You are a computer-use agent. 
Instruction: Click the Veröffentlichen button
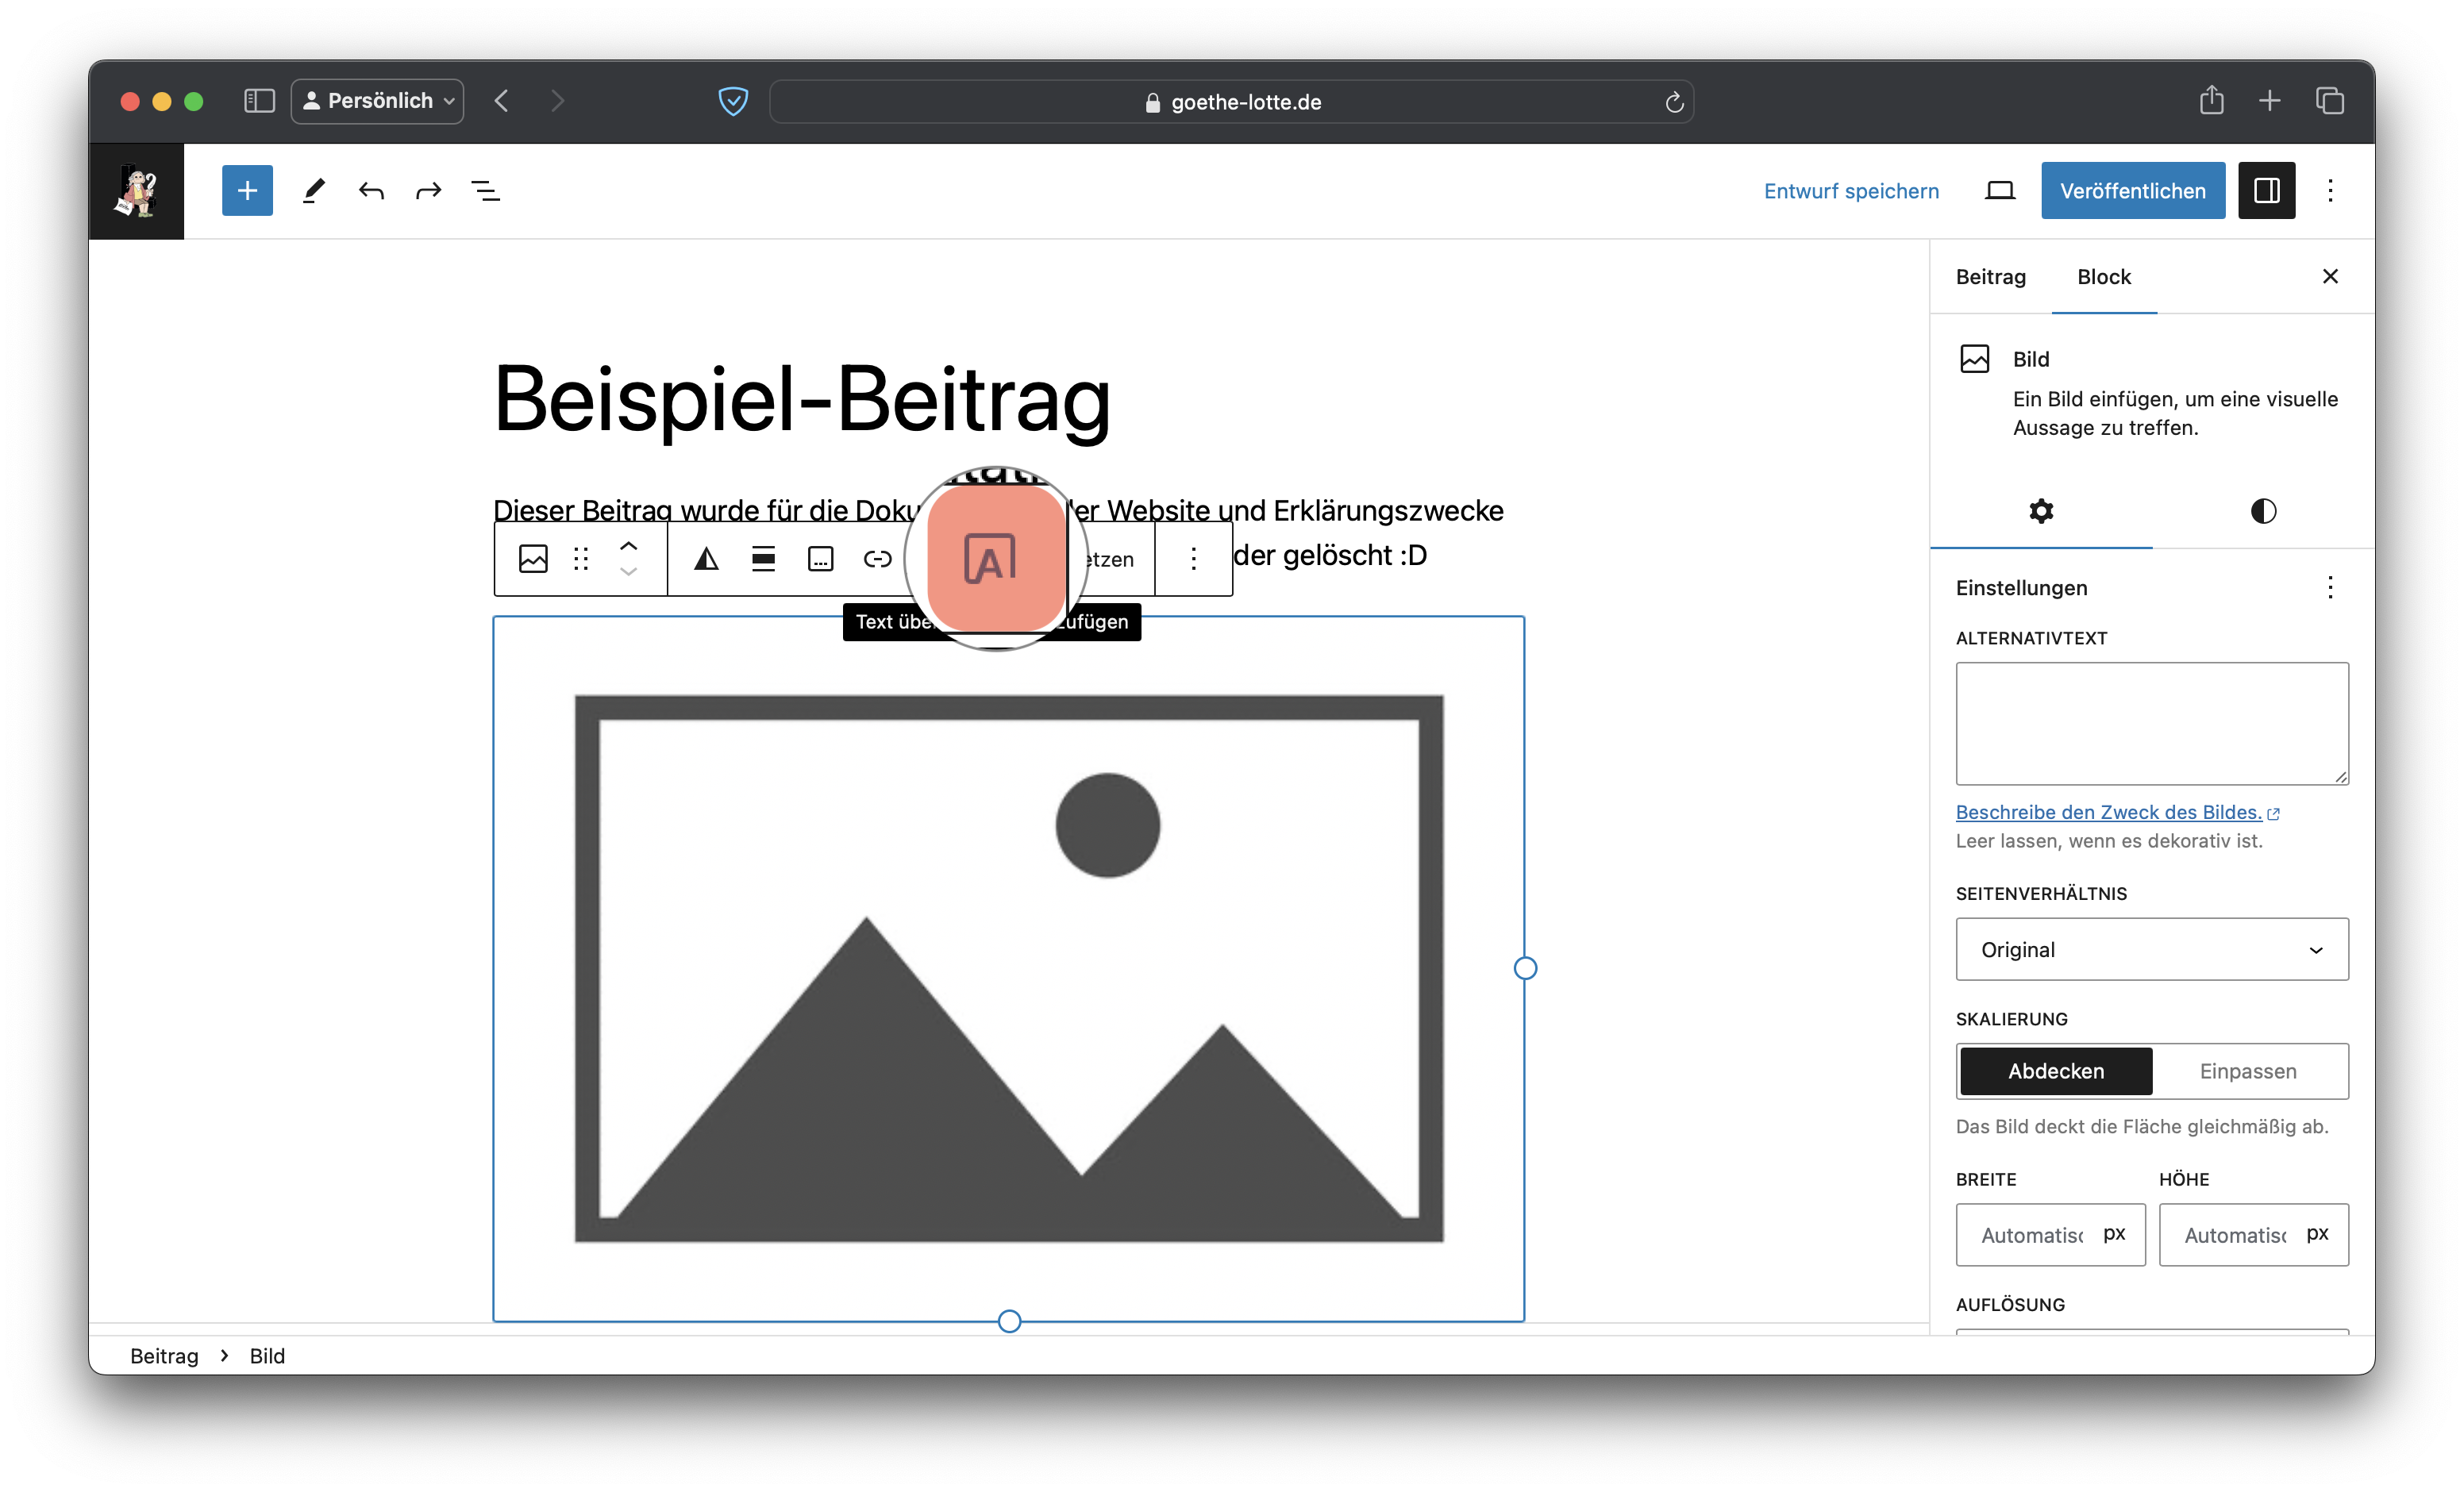tap(2132, 190)
